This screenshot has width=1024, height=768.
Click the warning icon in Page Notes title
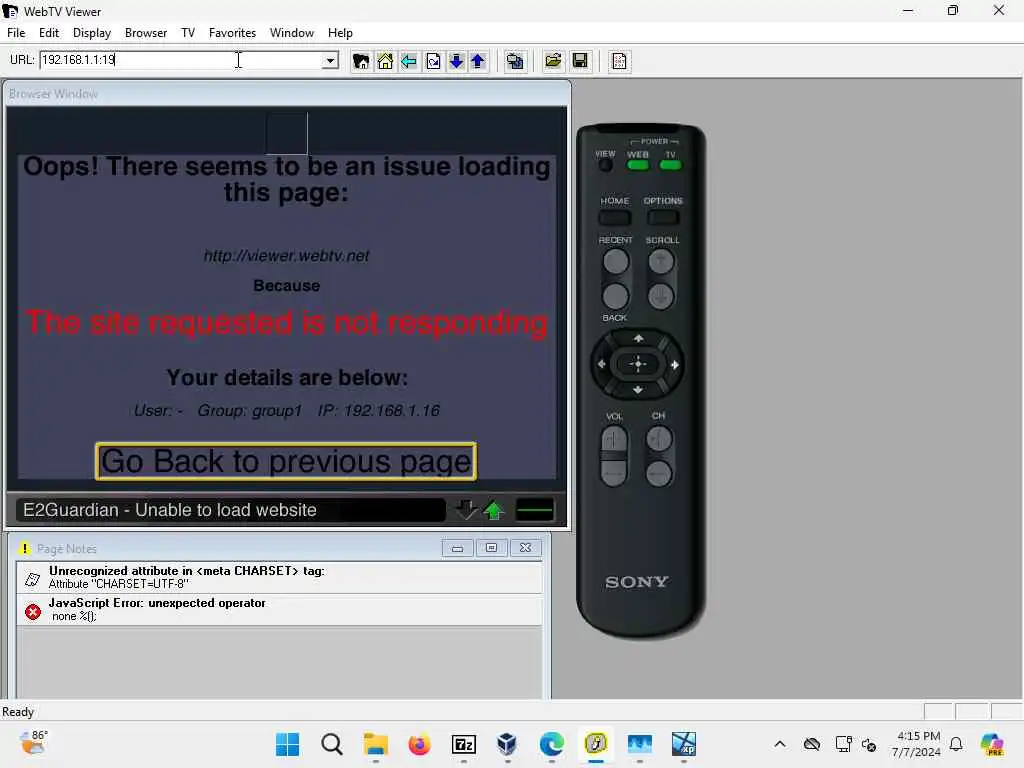click(x=24, y=548)
